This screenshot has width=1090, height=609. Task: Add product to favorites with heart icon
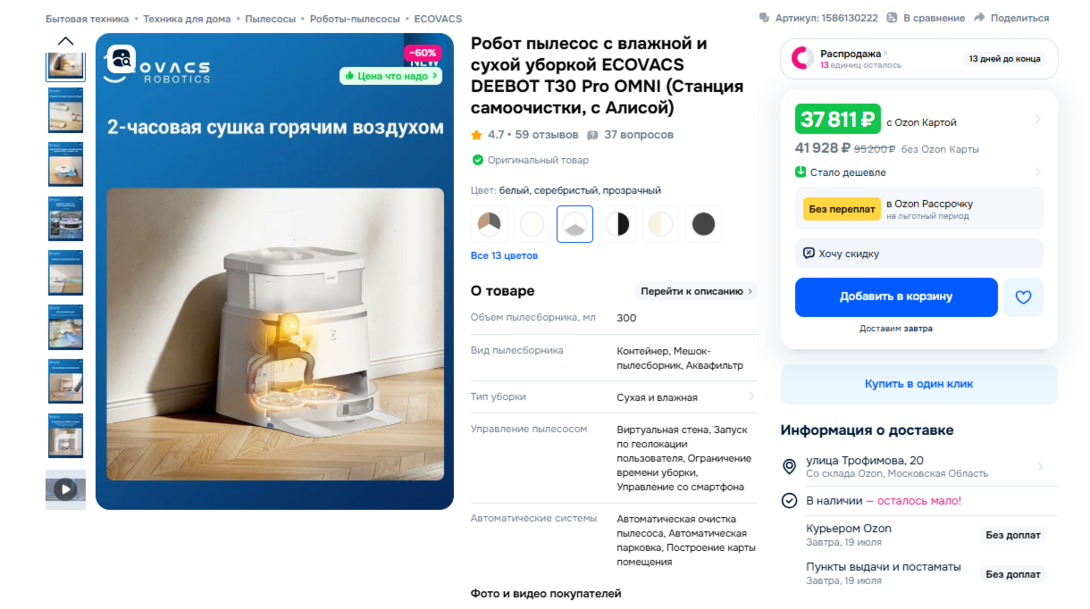(x=1023, y=298)
